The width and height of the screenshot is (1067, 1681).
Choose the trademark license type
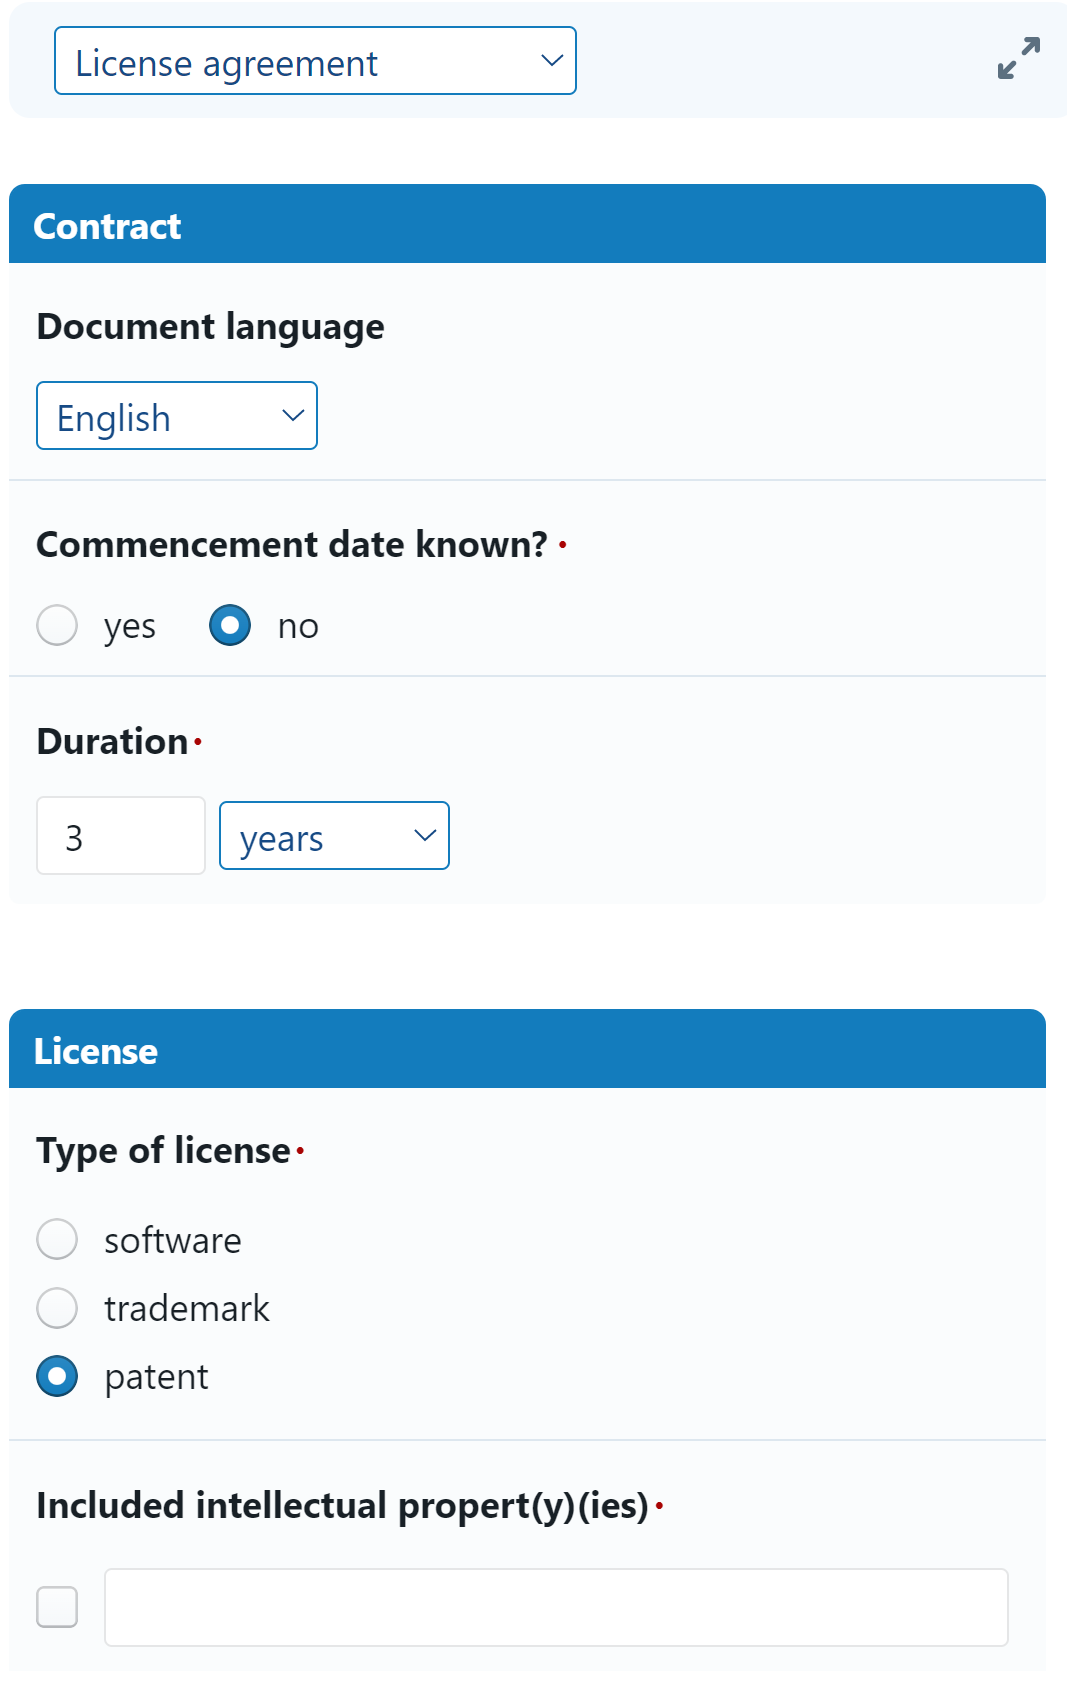coord(57,1308)
